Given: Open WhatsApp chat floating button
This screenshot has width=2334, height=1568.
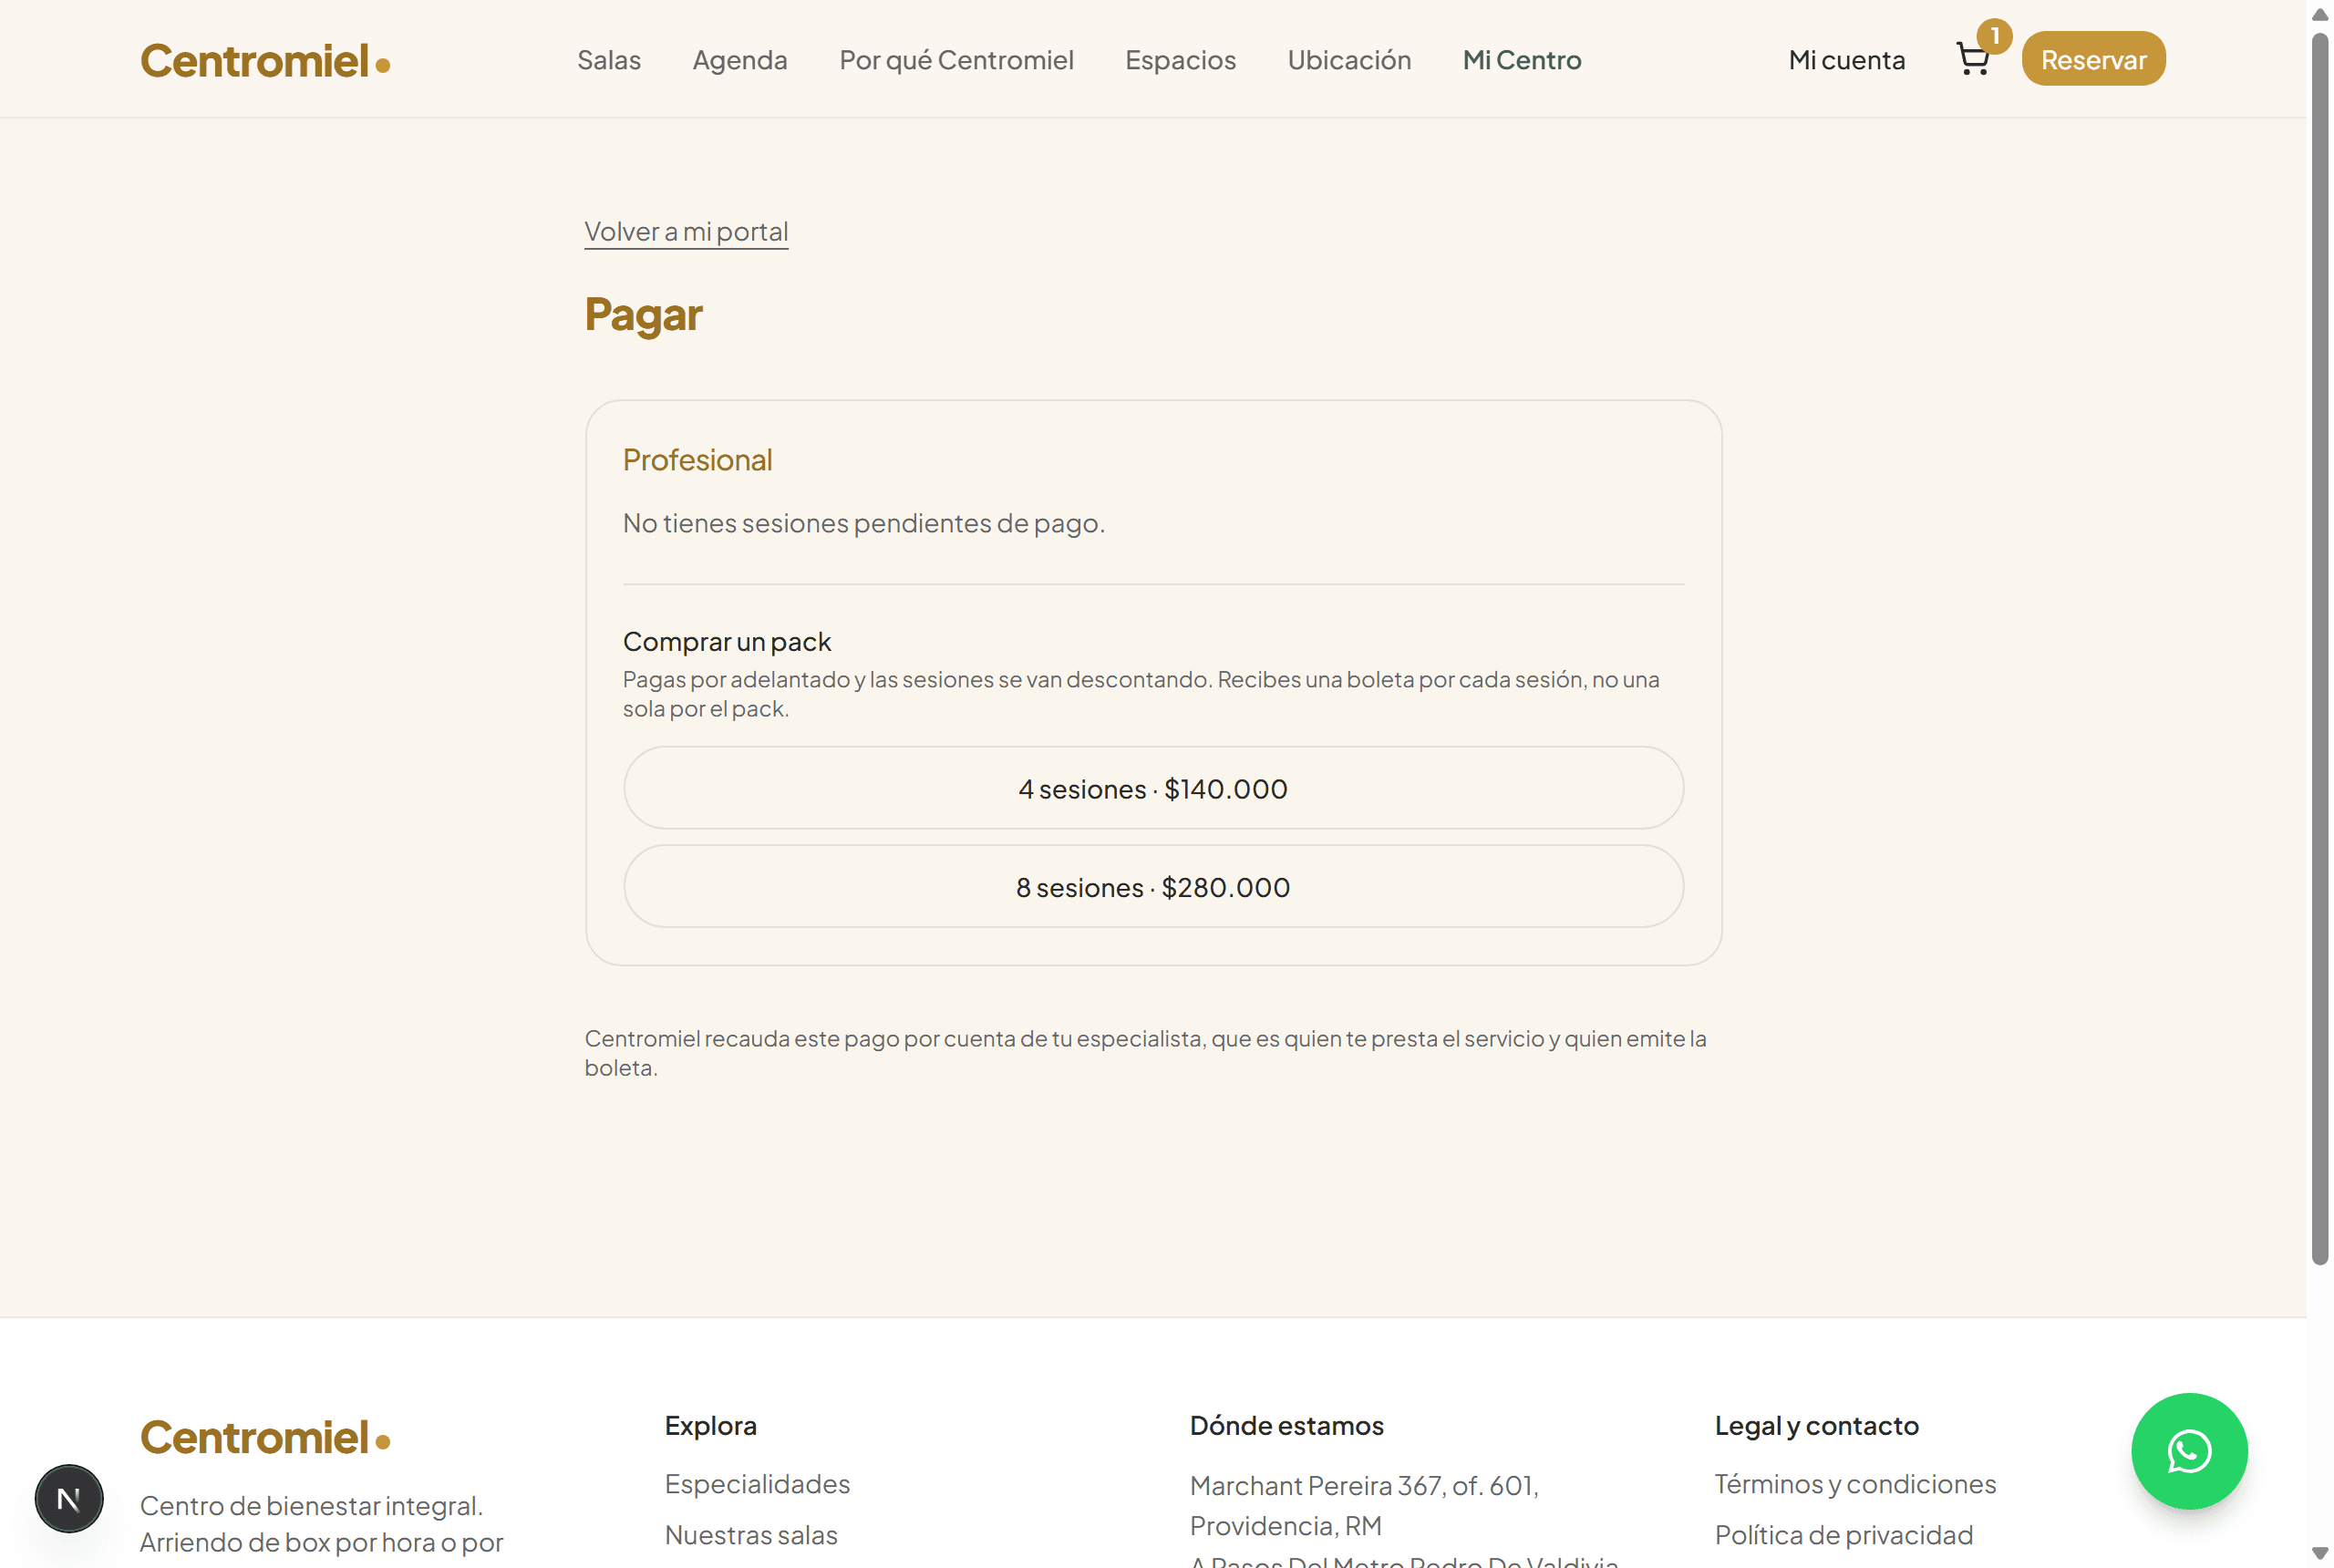Looking at the screenshot, I should pyautogui.click(x=2188, y=1451).
